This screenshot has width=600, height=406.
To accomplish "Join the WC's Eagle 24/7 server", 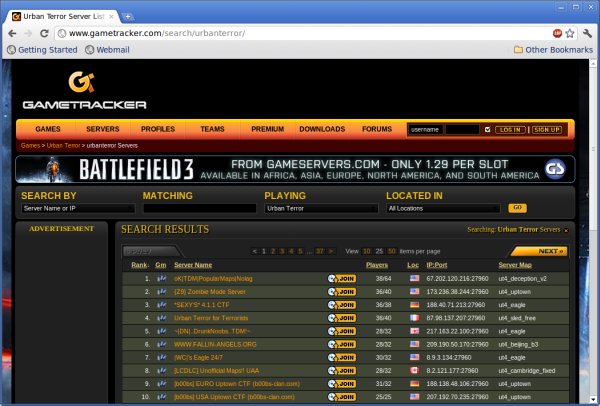I will [342, 357].
